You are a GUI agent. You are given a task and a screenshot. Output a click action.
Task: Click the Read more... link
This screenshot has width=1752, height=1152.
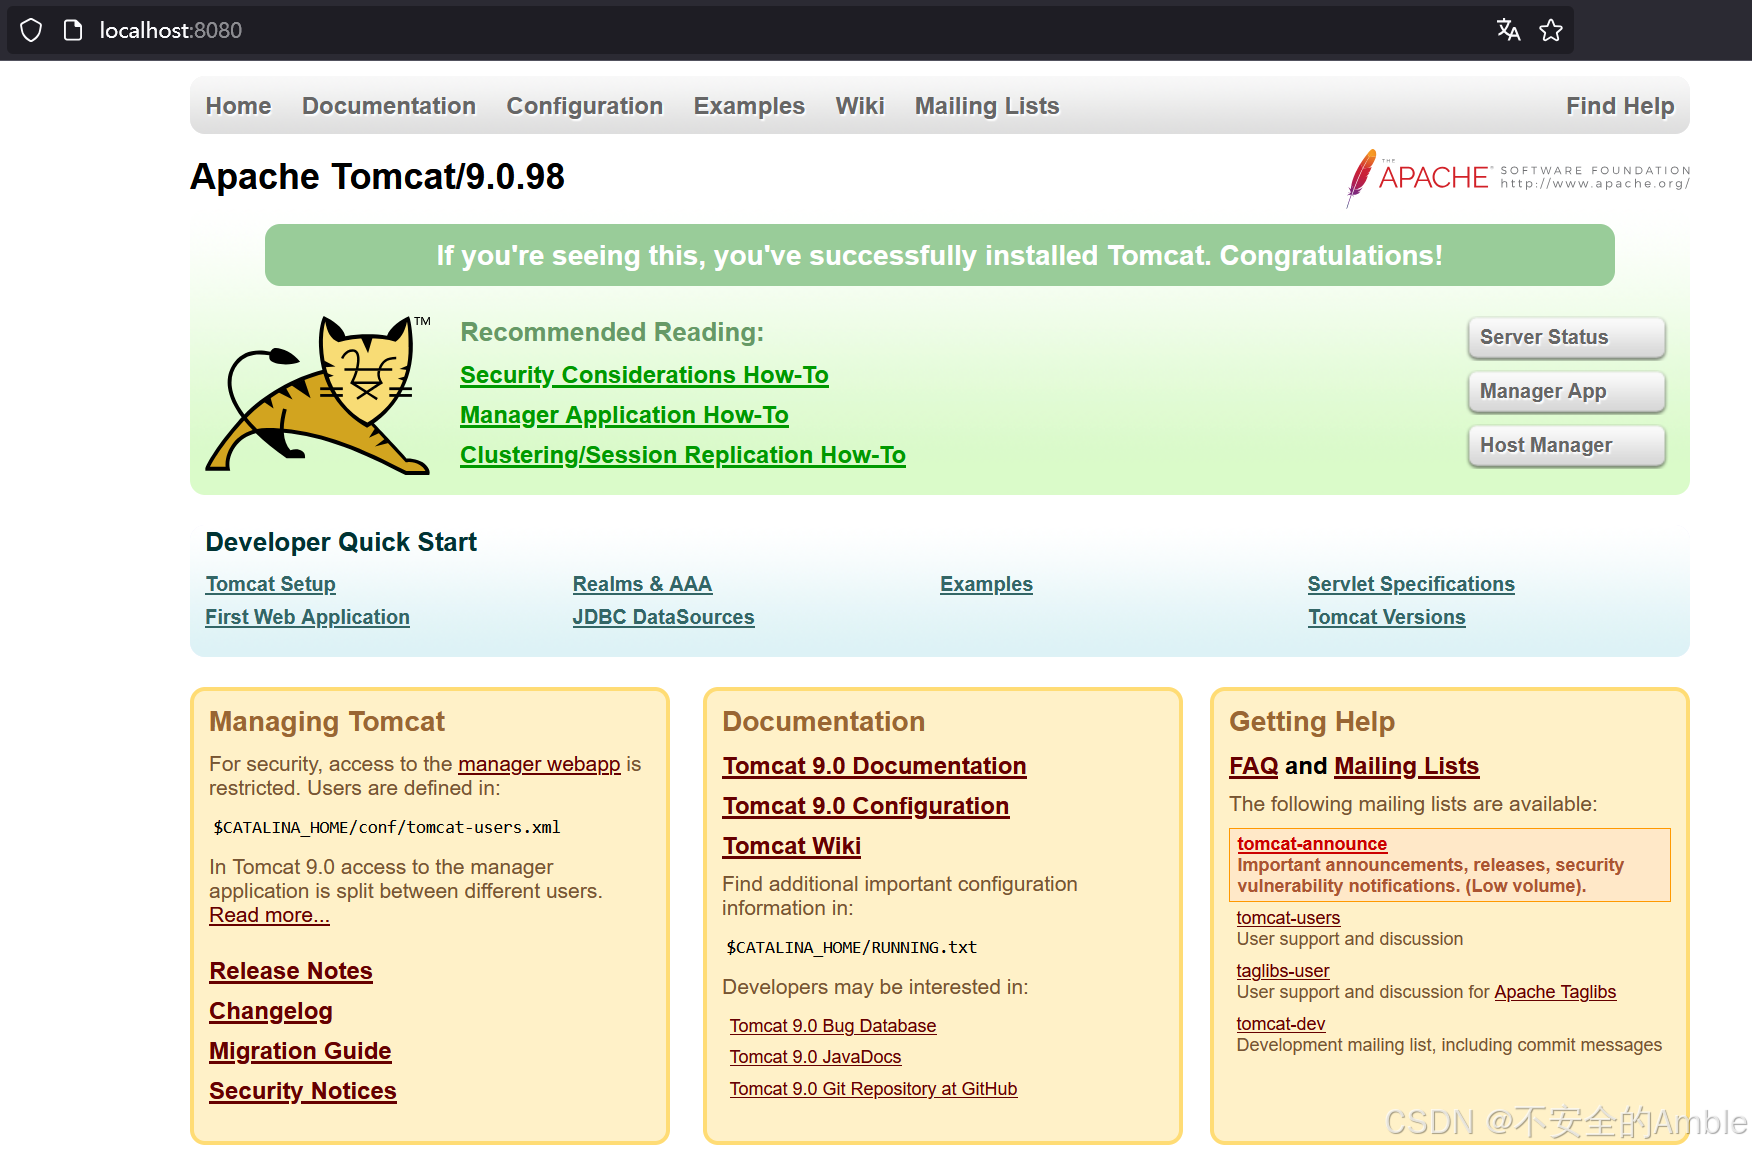269,915
